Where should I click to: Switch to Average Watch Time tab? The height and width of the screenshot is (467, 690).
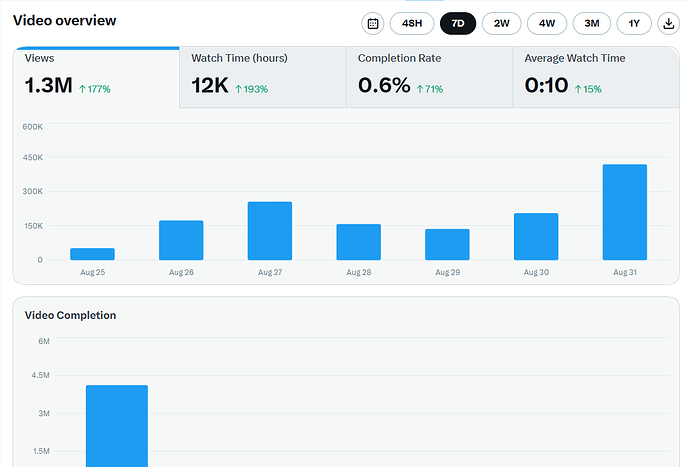click(596, 77)
